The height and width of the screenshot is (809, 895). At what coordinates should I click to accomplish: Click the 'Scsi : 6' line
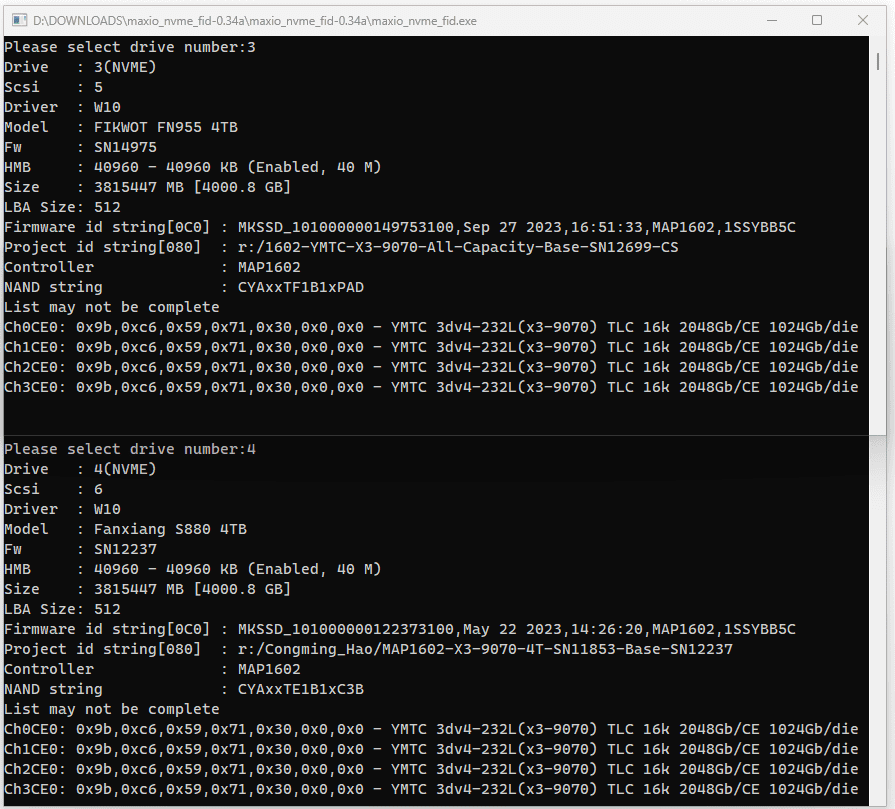click(54, 489)
